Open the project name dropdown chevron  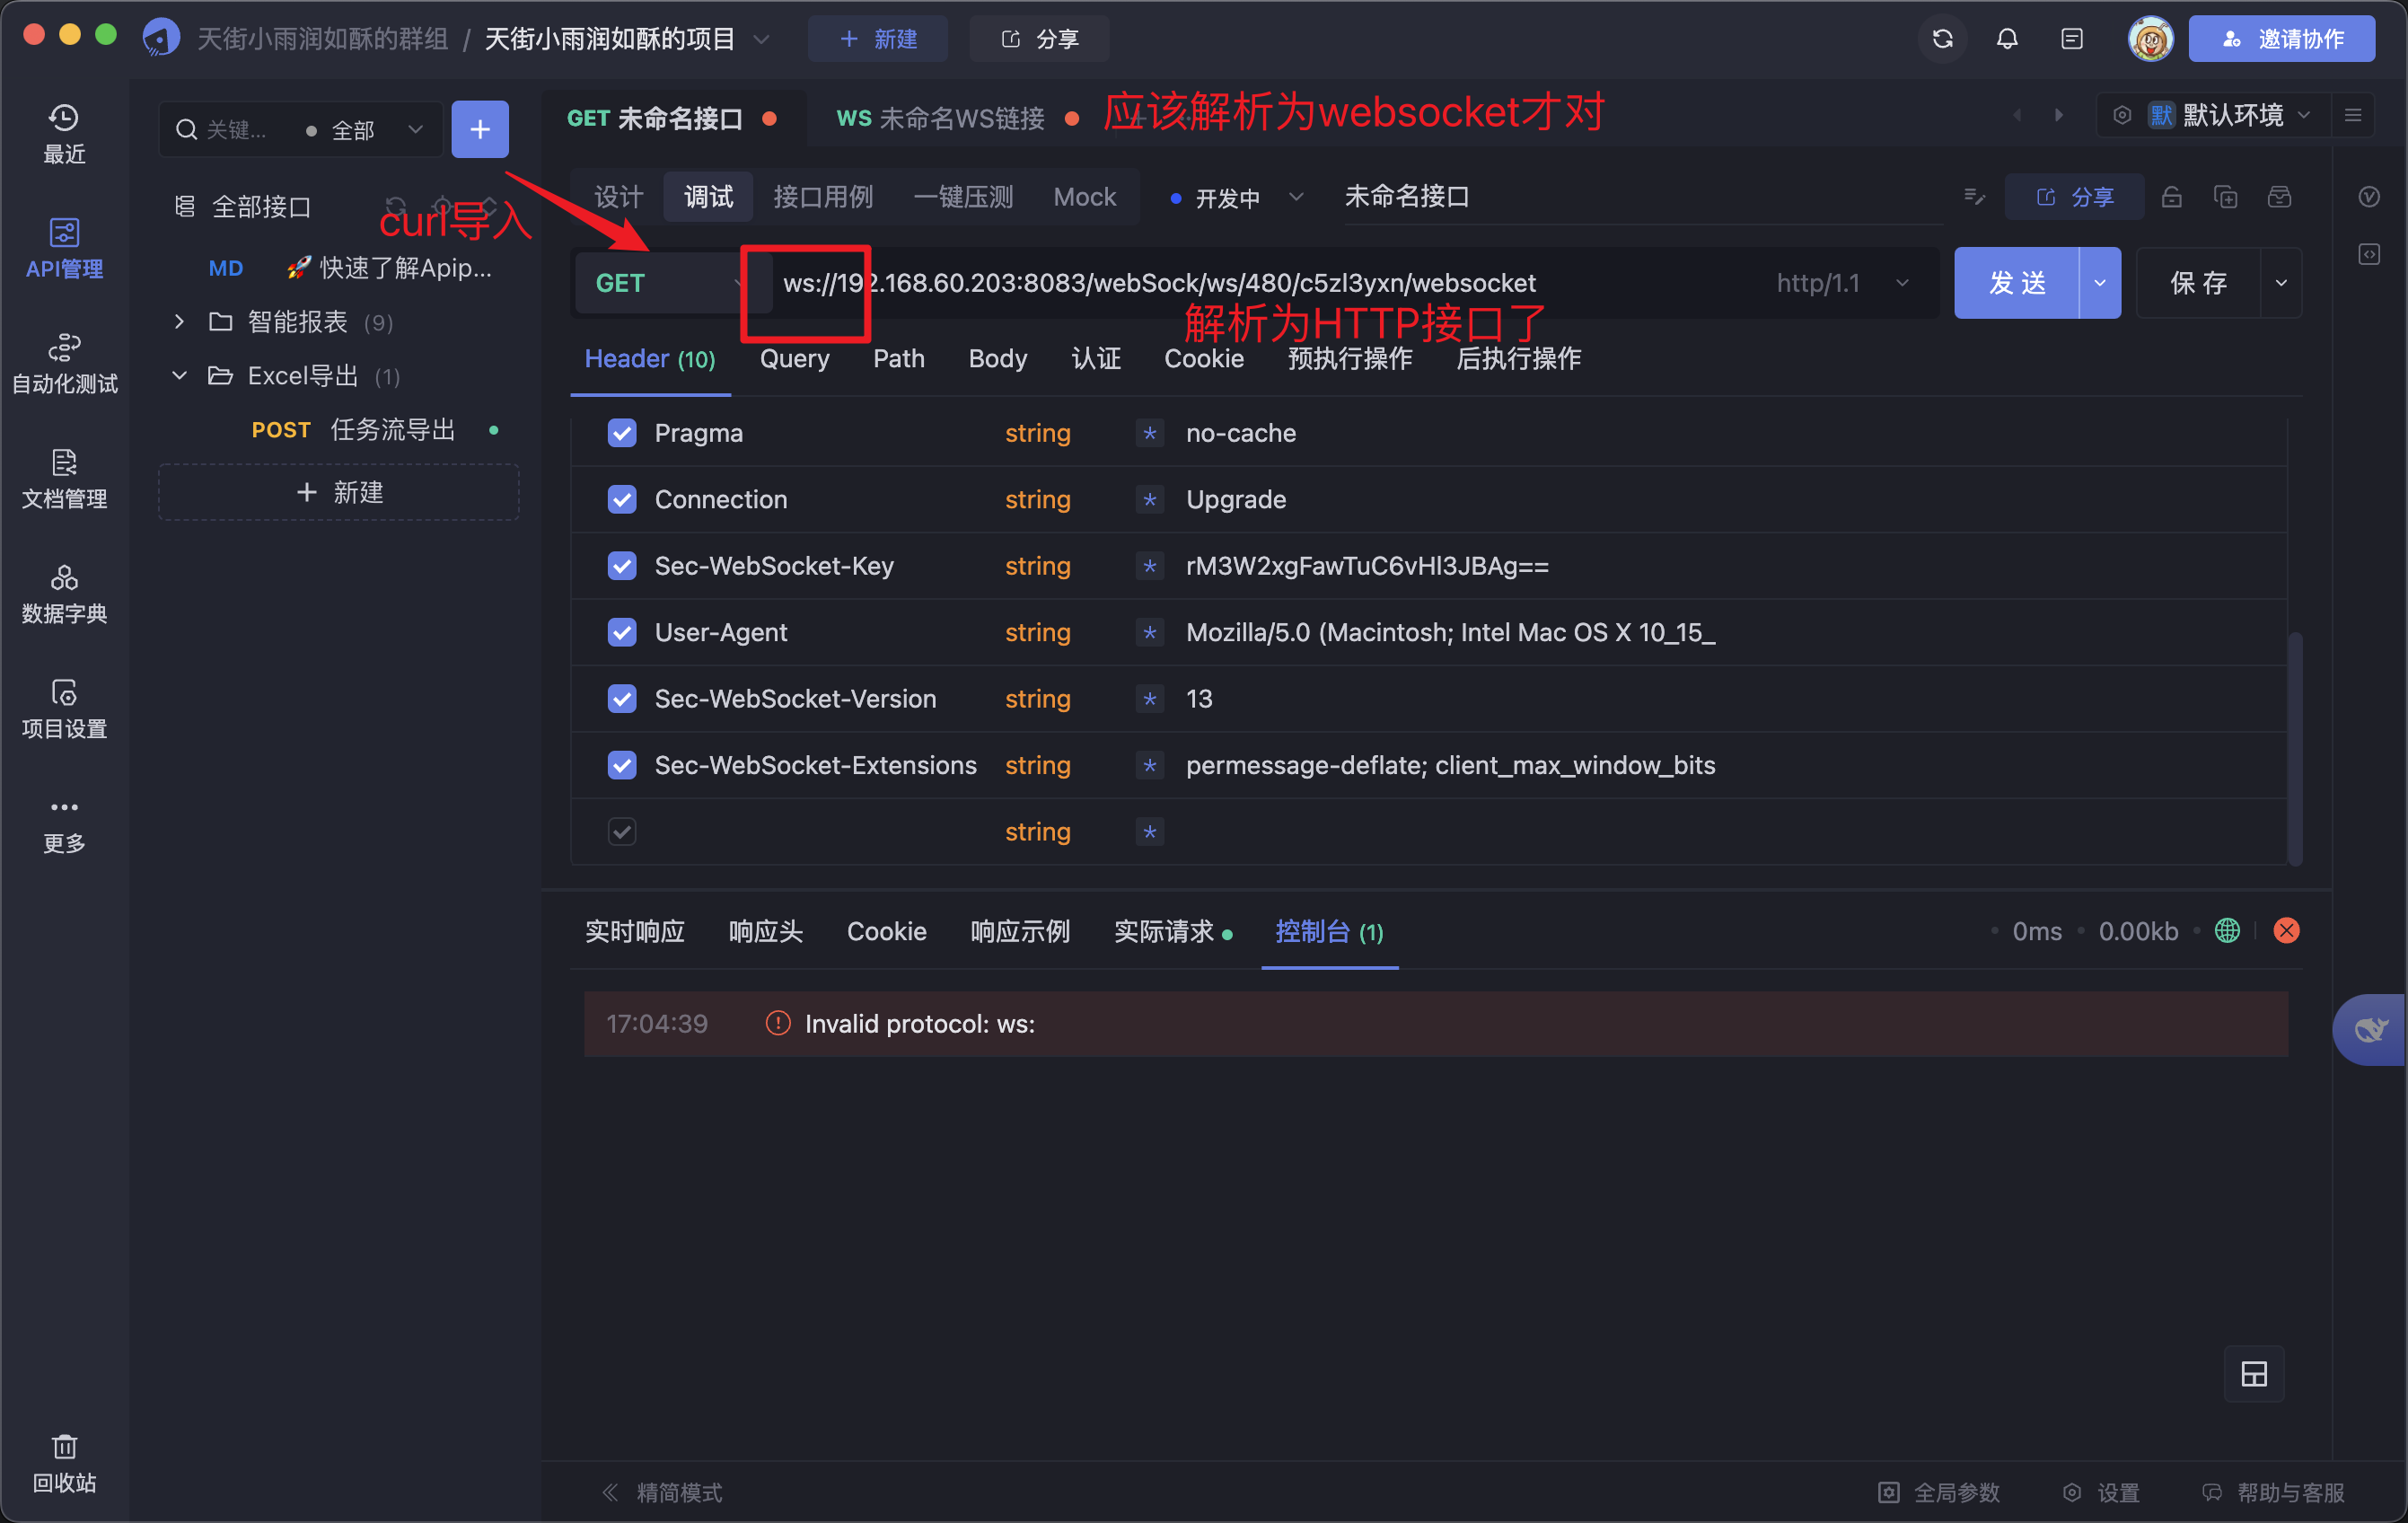click(762, 39)
